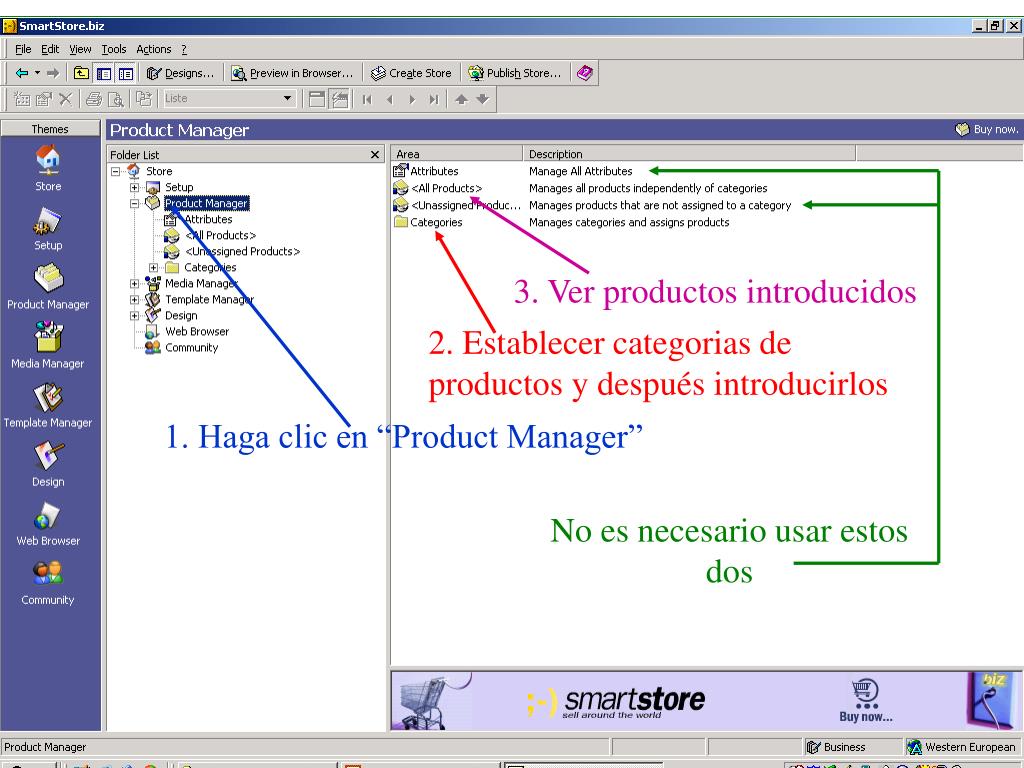The width and height of the screenshot is (1024, 768).
Task: Expand the Design tree node
Action: pos(135,315)
